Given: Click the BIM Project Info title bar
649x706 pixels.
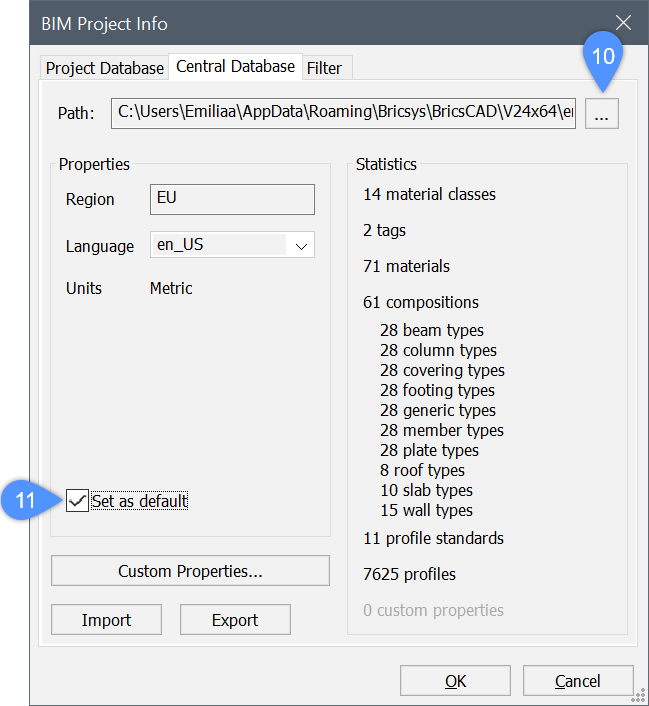Looking at the screenshot, I should coord(300,23).
